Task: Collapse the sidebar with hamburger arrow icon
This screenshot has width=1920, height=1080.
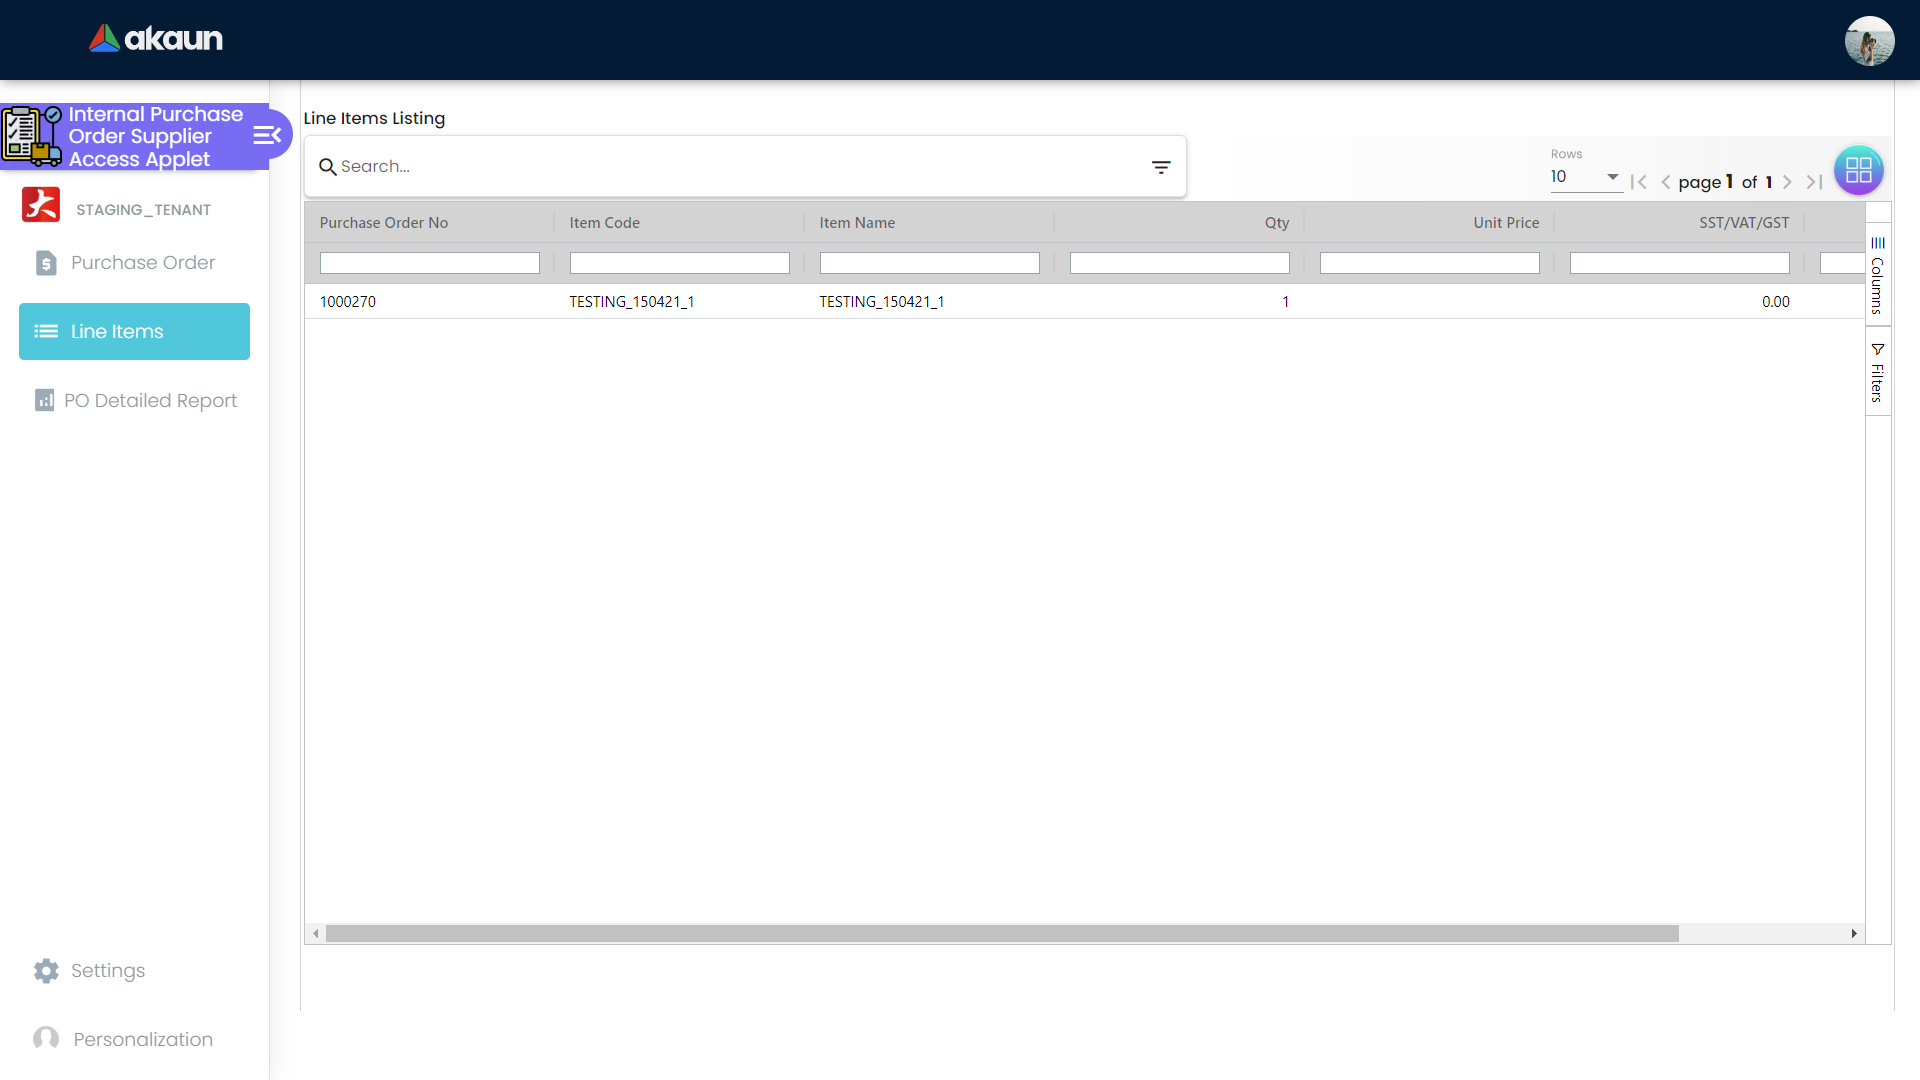Action: (266, 135)
